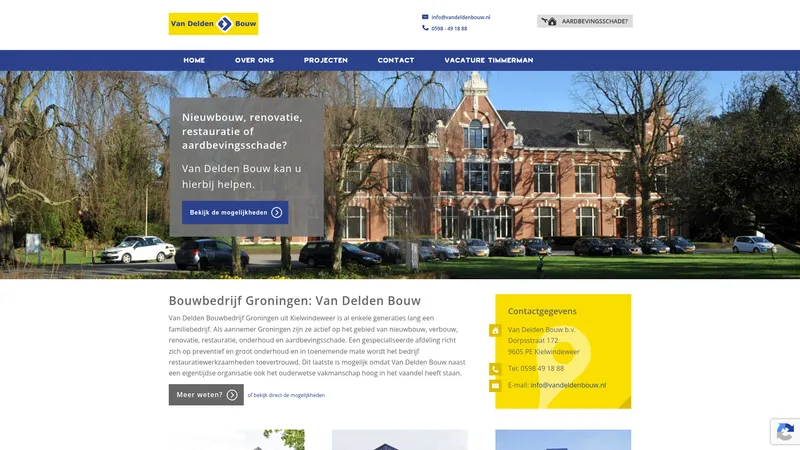This screenshot has width=800, height=450.
Task: Click 'Bouwbedrijf Groningen: Van Delden Bouw' heading
Action: 295,301
